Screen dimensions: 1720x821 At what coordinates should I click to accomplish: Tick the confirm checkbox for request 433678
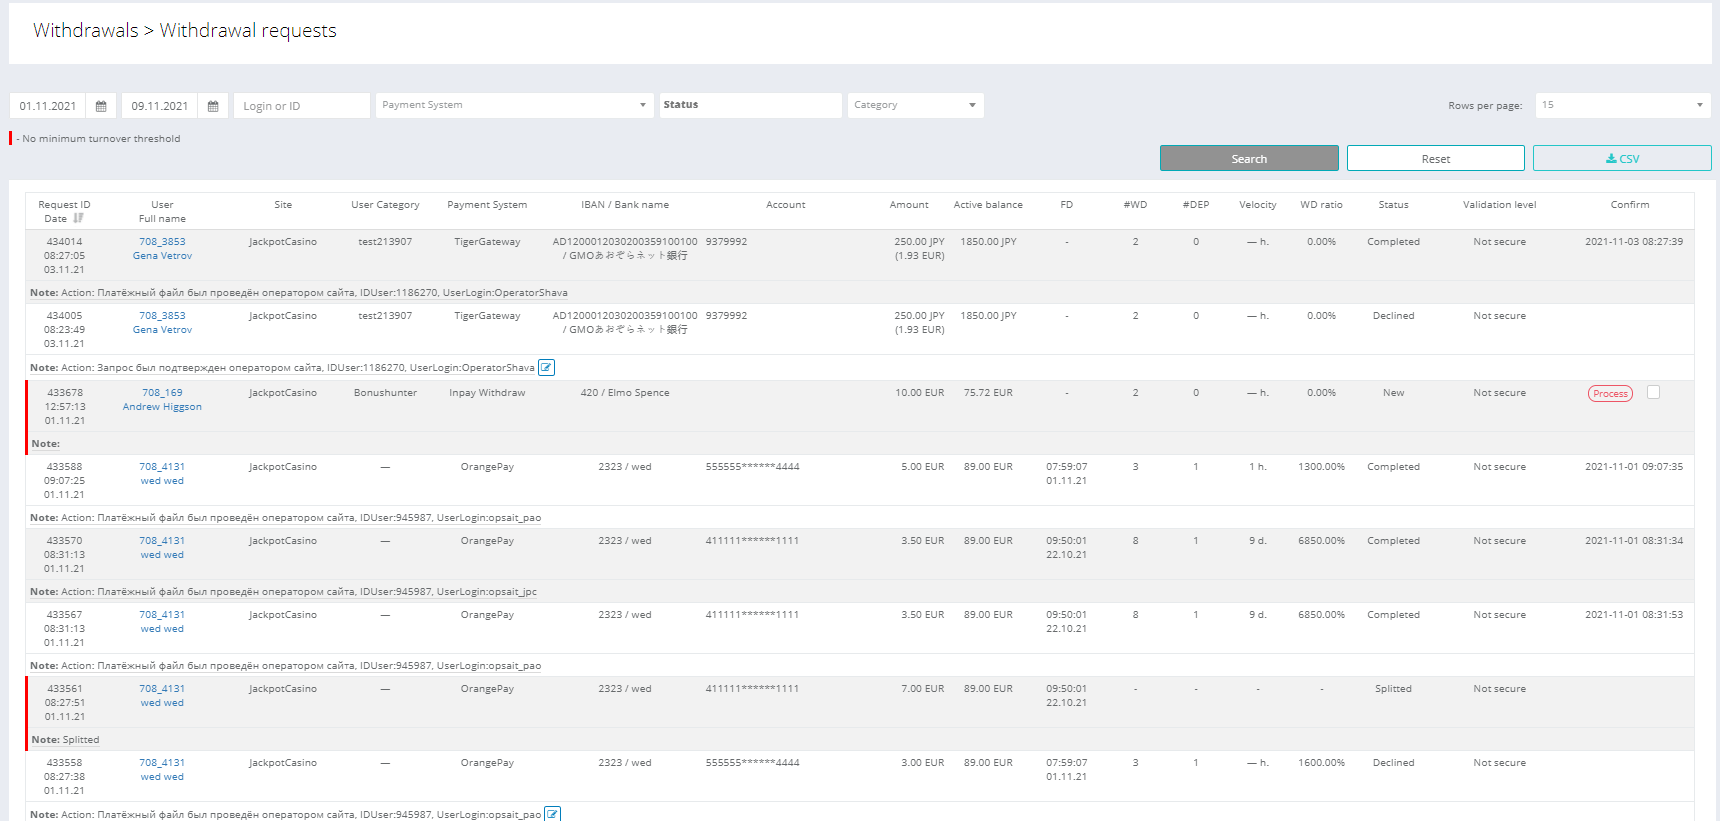point(1653,393)
